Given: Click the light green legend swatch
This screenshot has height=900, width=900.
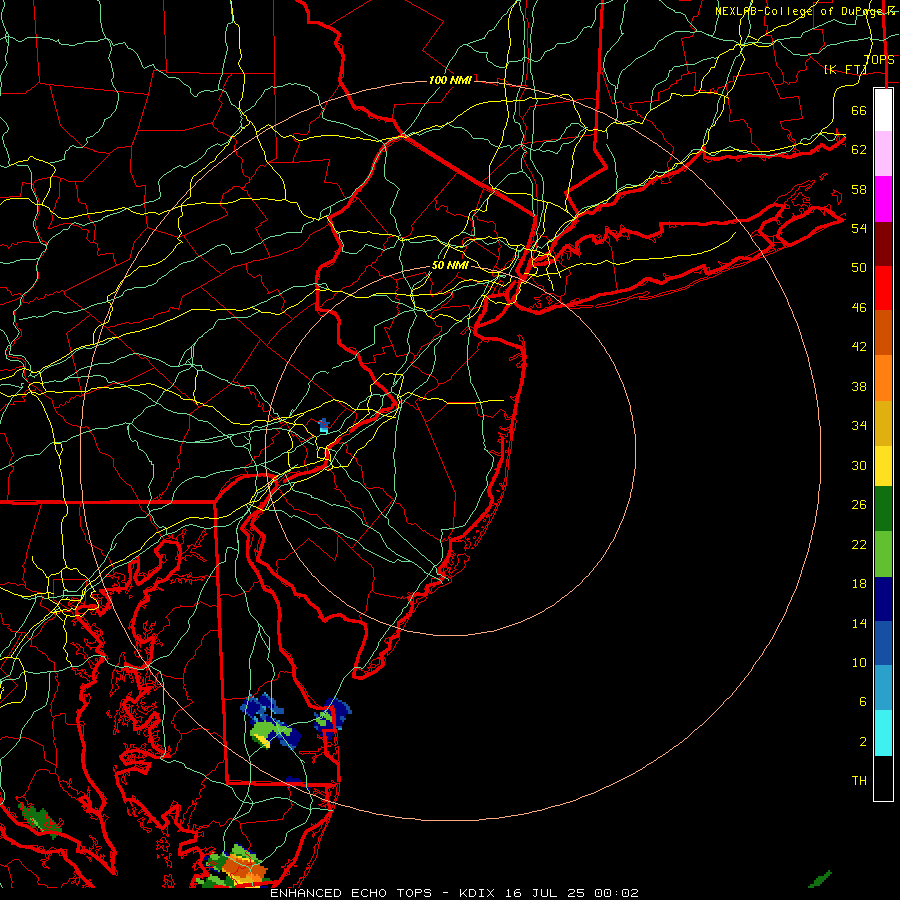Looking at the screenshot, I should click(x=883, y=554).
